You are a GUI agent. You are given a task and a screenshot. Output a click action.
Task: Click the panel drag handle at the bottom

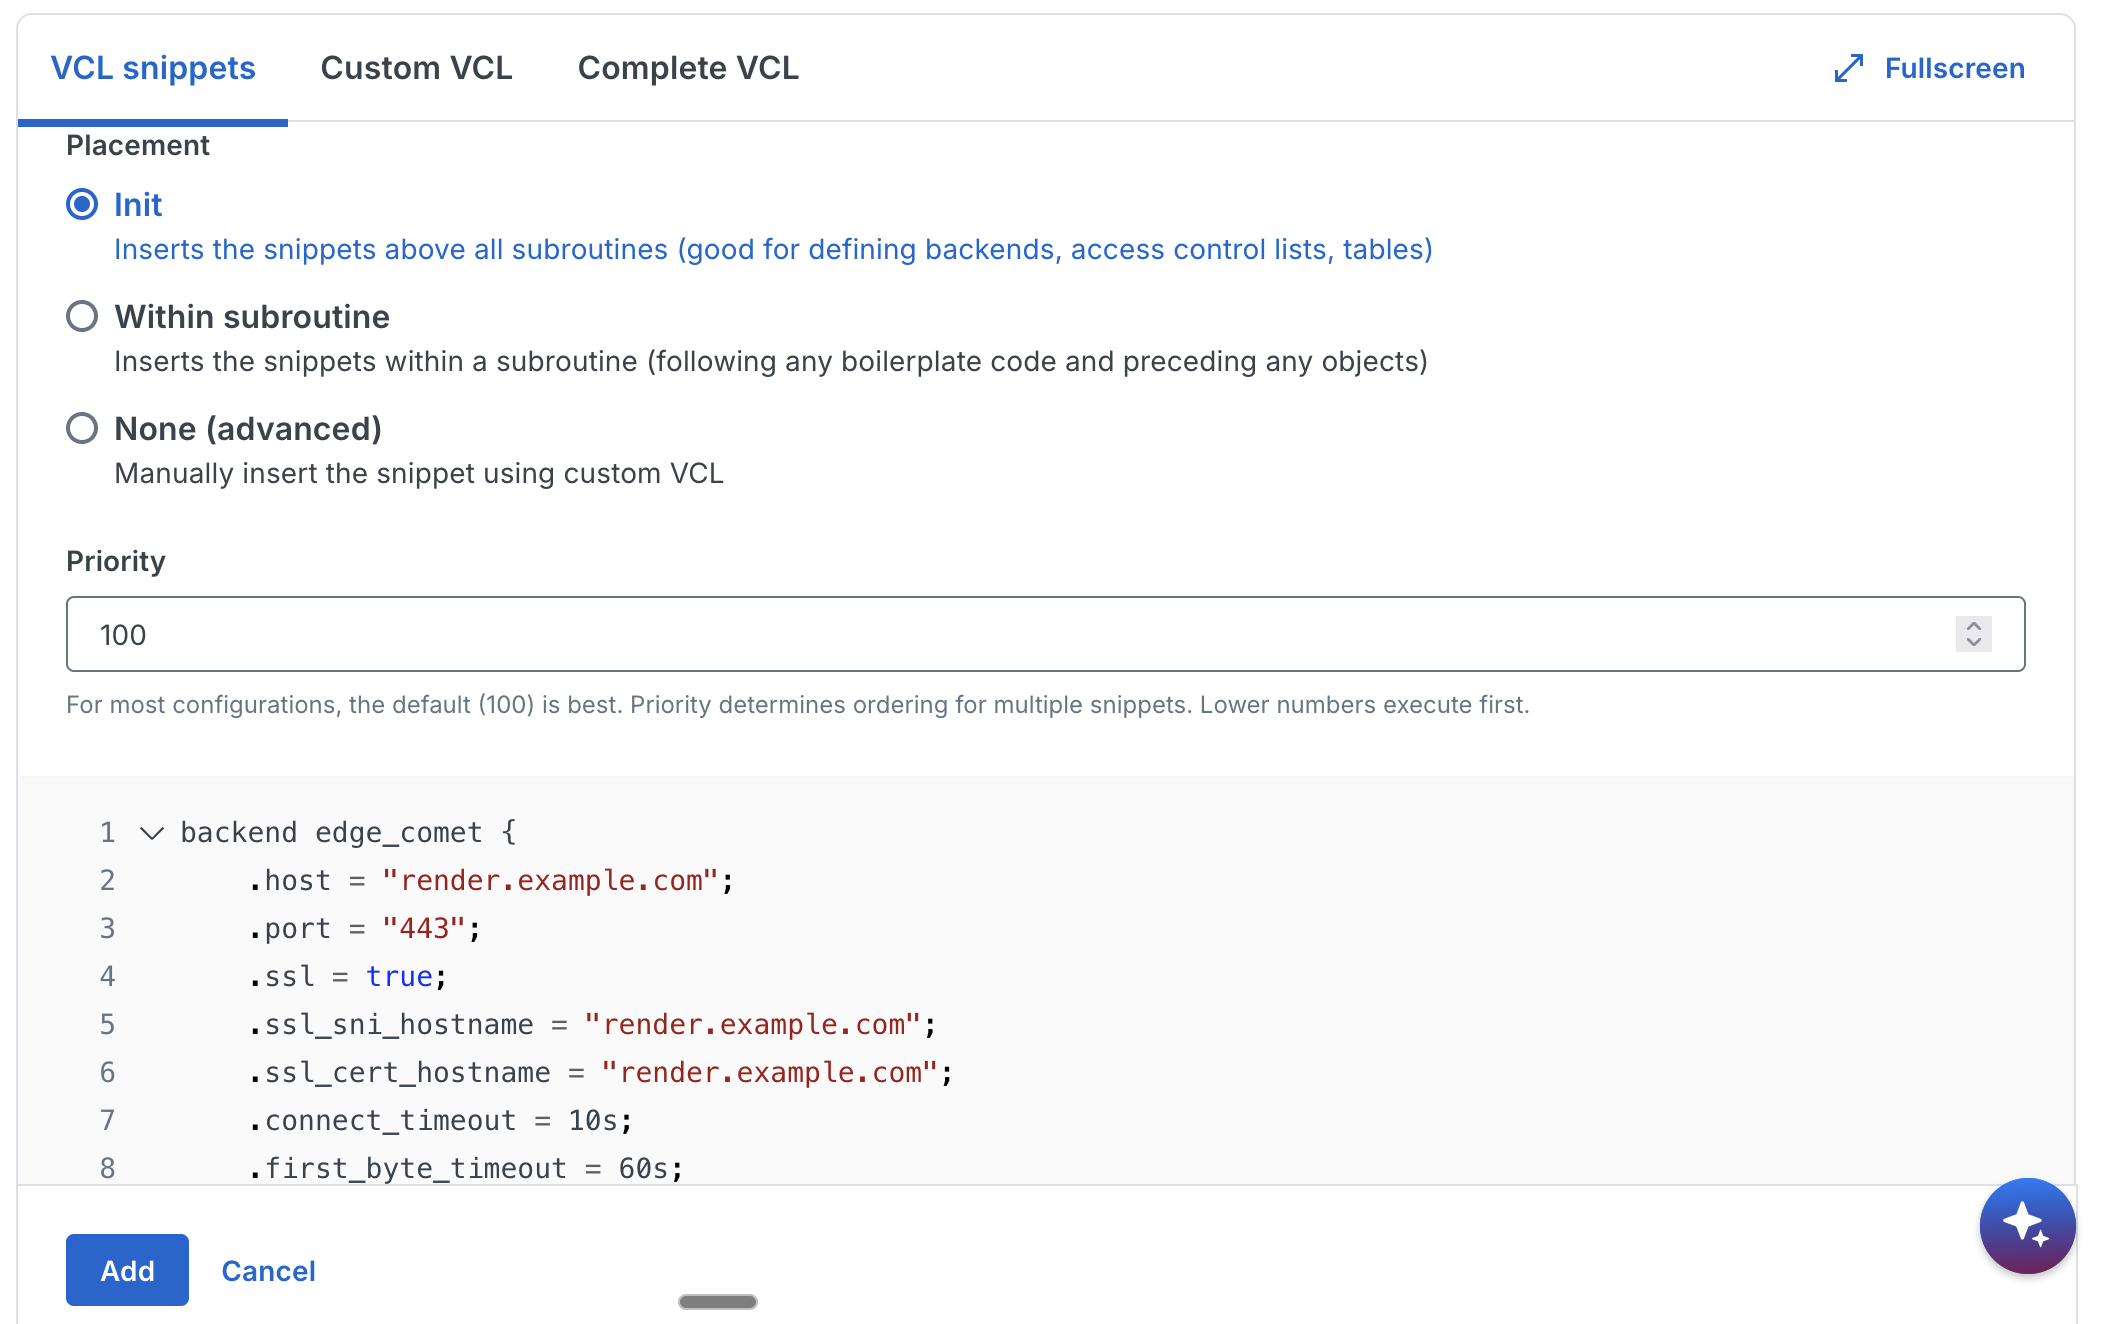716,1301
